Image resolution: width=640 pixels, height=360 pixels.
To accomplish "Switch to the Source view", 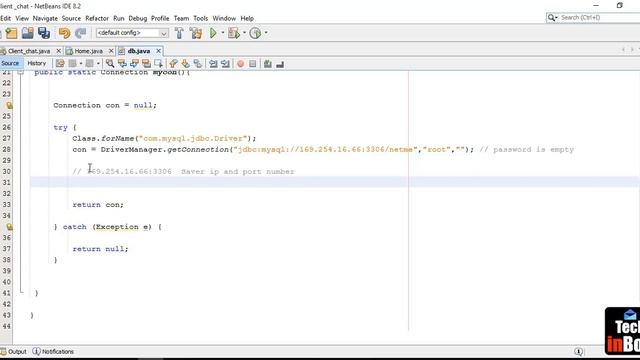I will point(10,63).
